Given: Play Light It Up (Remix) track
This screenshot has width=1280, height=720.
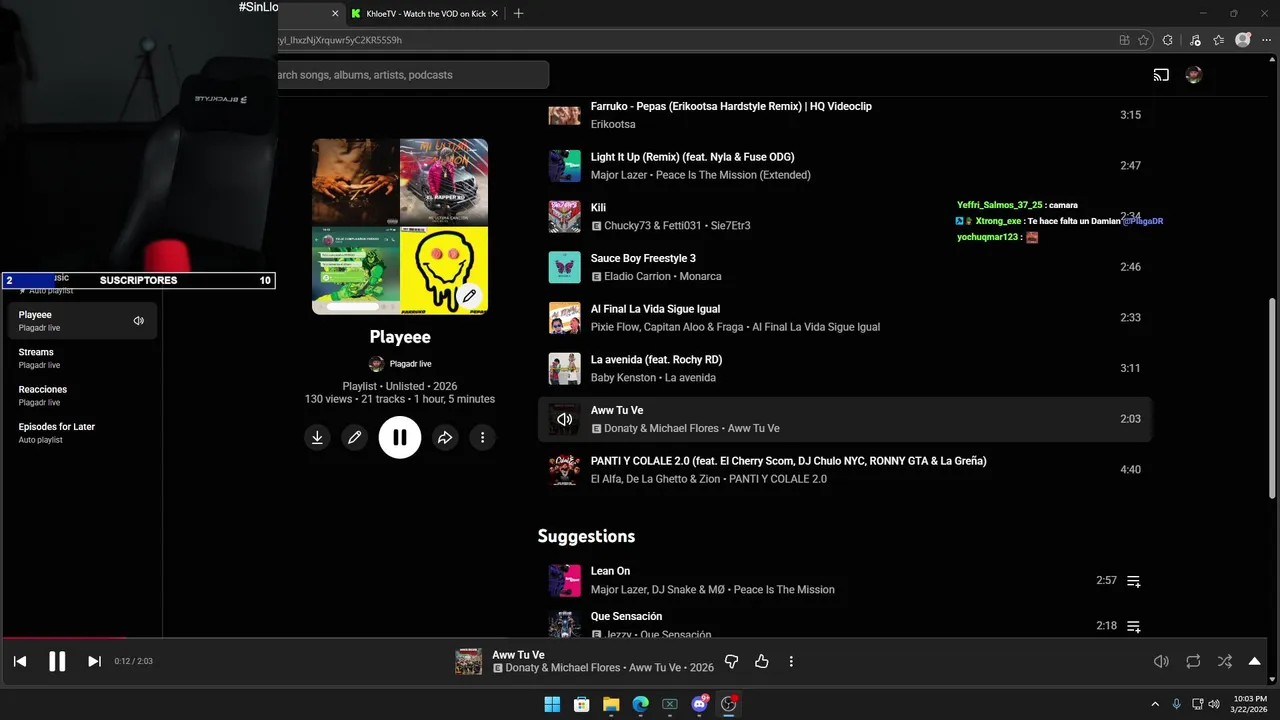Looking at the screenshot, I should pos(693,157).
